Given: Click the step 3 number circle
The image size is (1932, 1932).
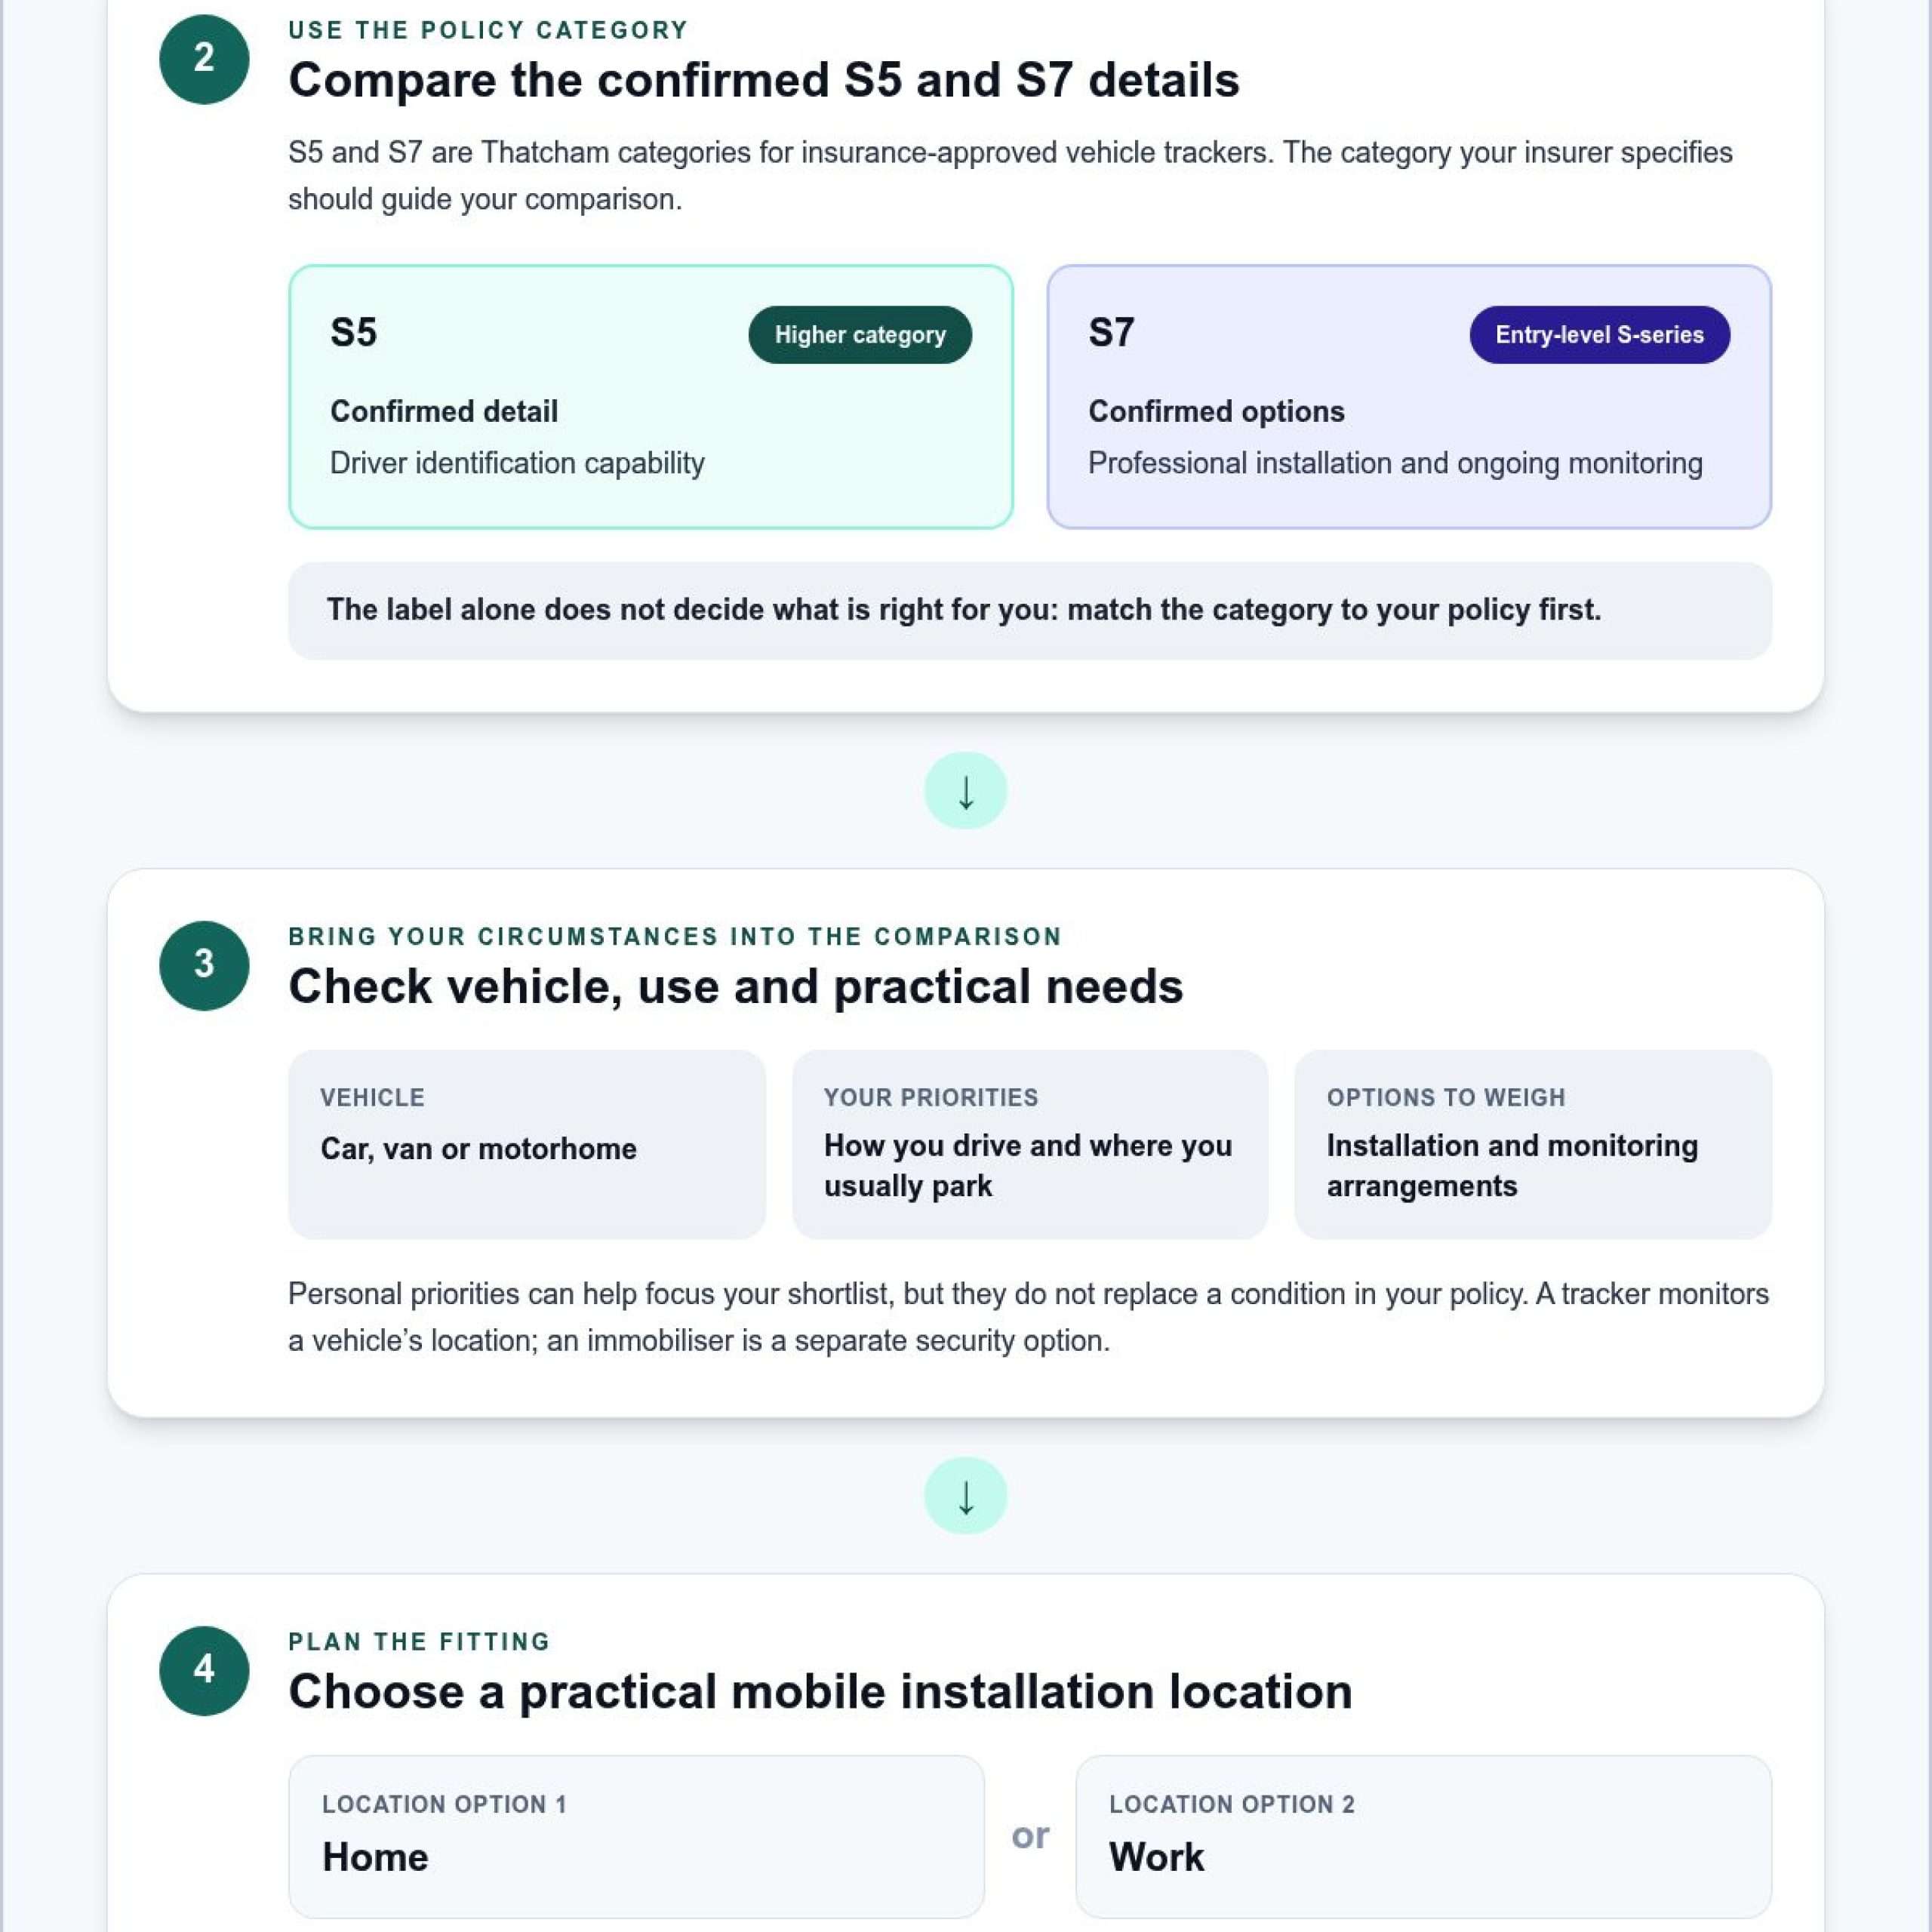Looking at the screenshot, I should coord(204,965).
